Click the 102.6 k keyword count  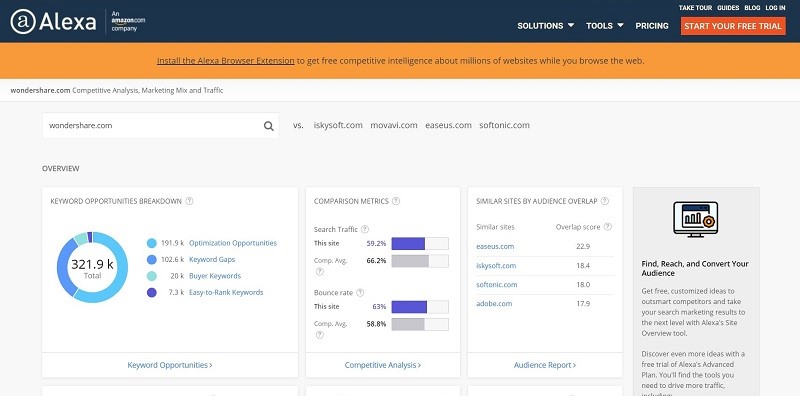pyautogui.click(x=172, y=260)
